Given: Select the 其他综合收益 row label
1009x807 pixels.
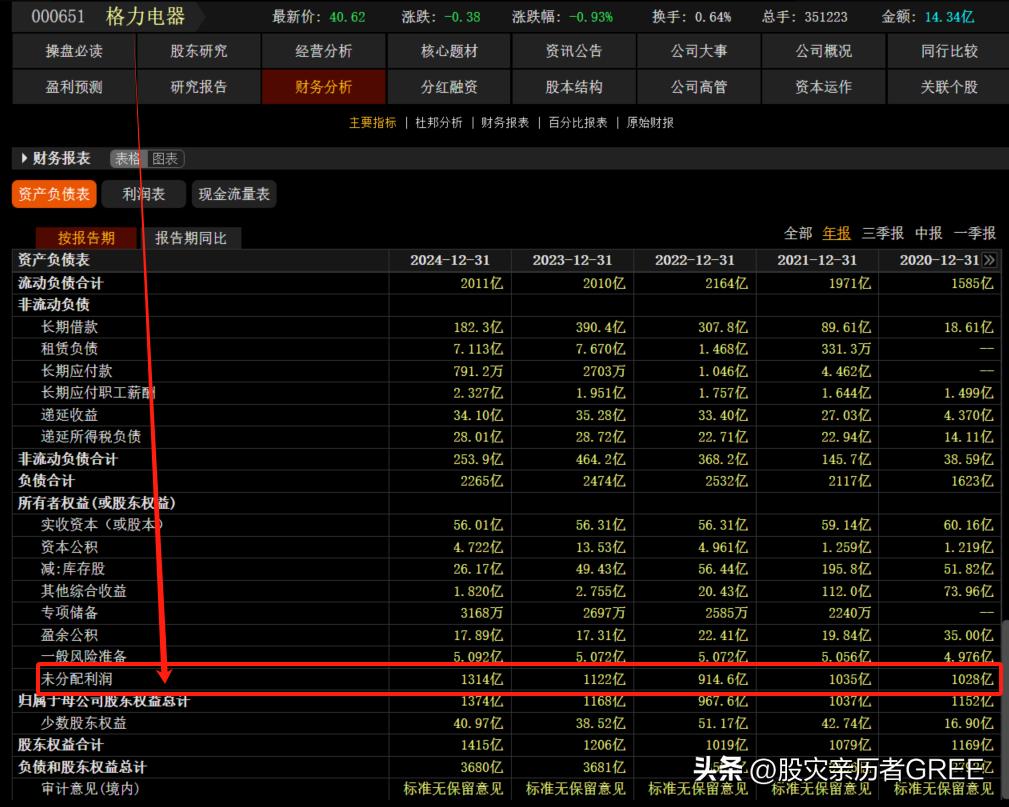Looking at the screenshot, I should coord(84,591).
